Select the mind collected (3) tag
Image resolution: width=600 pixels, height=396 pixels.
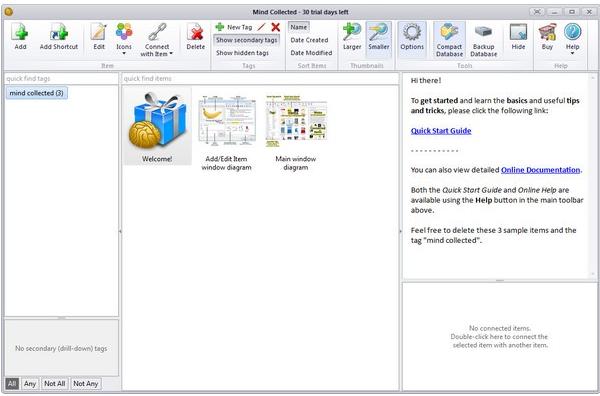pyautogui.click(x=37, y=93)
